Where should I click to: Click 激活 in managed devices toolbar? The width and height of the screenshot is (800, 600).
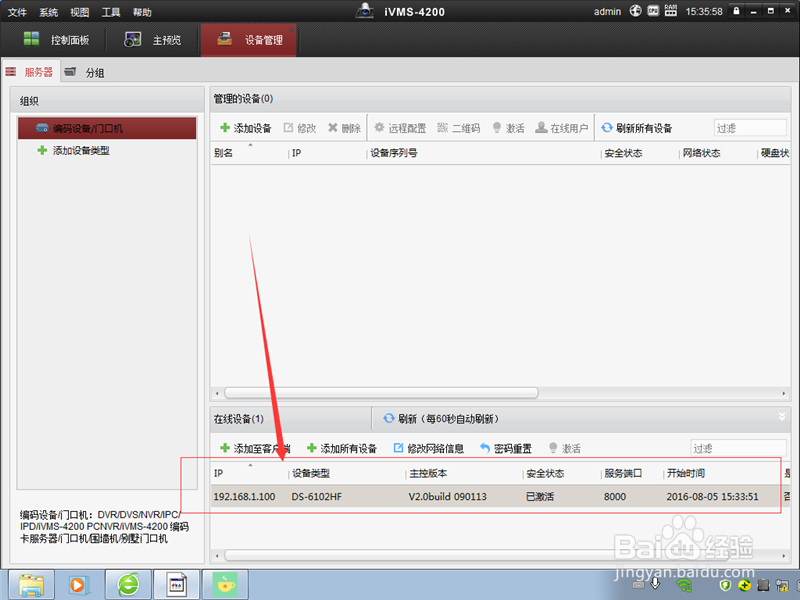click(508, 128)
